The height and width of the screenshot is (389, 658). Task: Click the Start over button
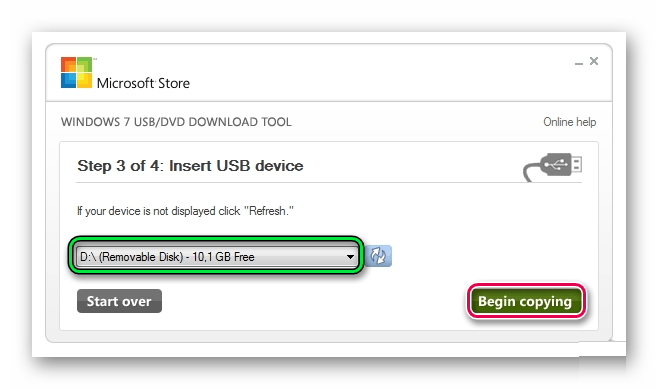click(119, 301)
